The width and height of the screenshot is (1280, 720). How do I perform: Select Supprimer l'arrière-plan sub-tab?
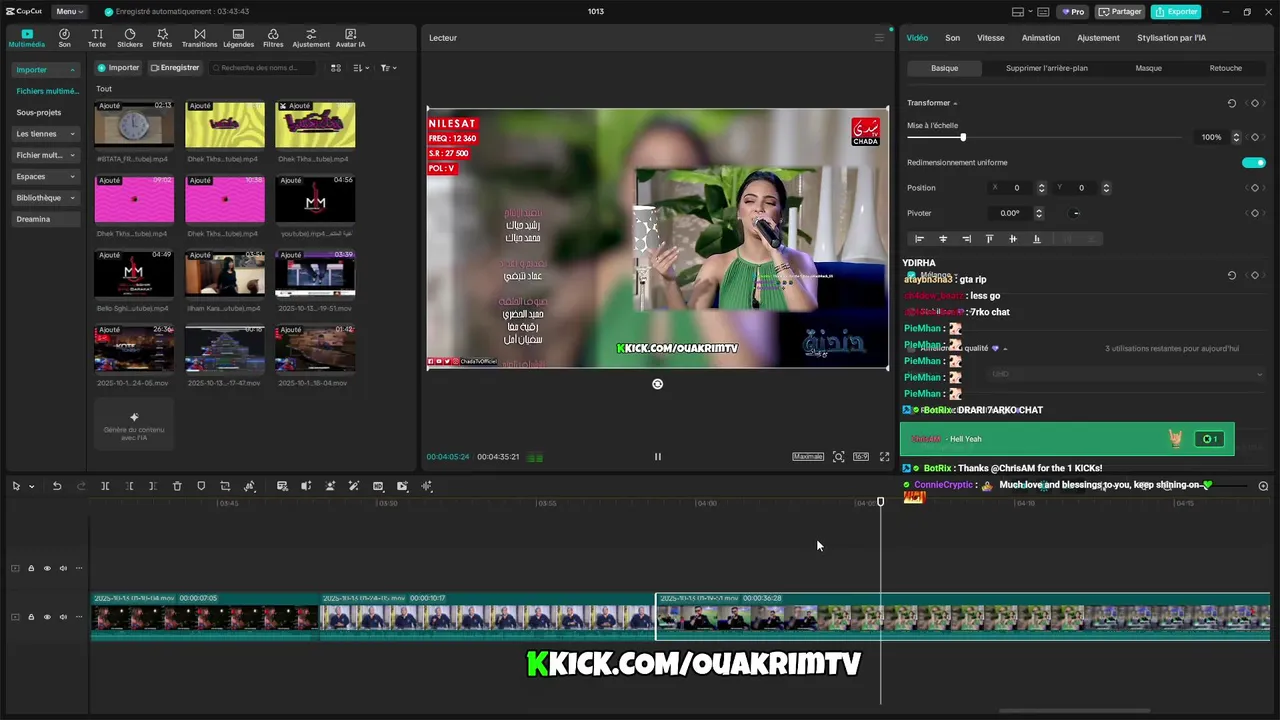(x=1046, y=68)
